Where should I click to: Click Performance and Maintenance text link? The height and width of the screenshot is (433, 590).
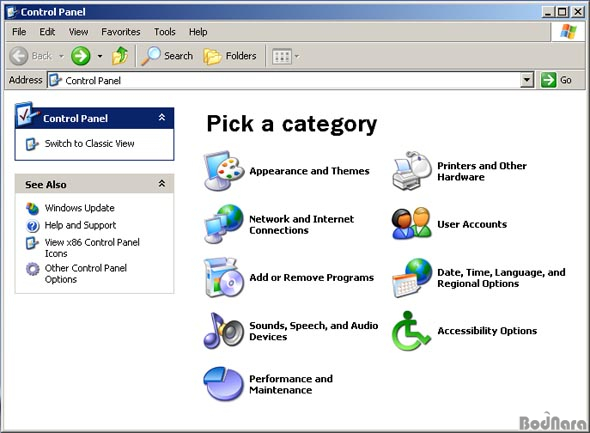tap(291, 384)
